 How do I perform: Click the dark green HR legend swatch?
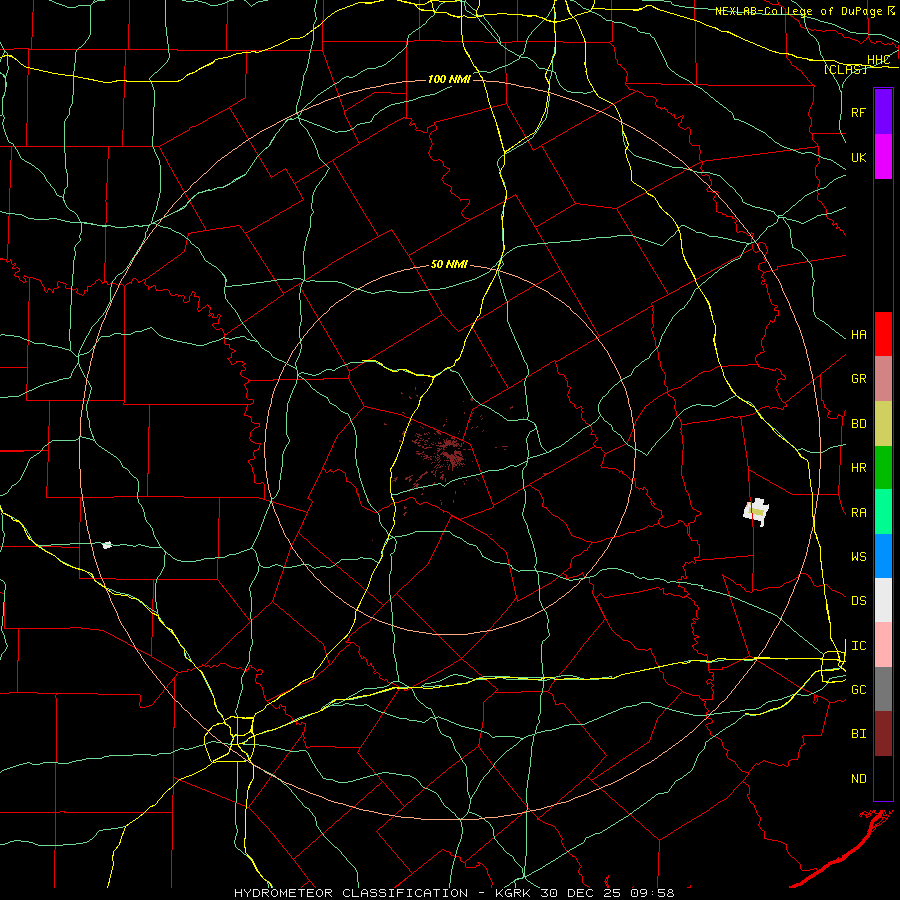883,468
